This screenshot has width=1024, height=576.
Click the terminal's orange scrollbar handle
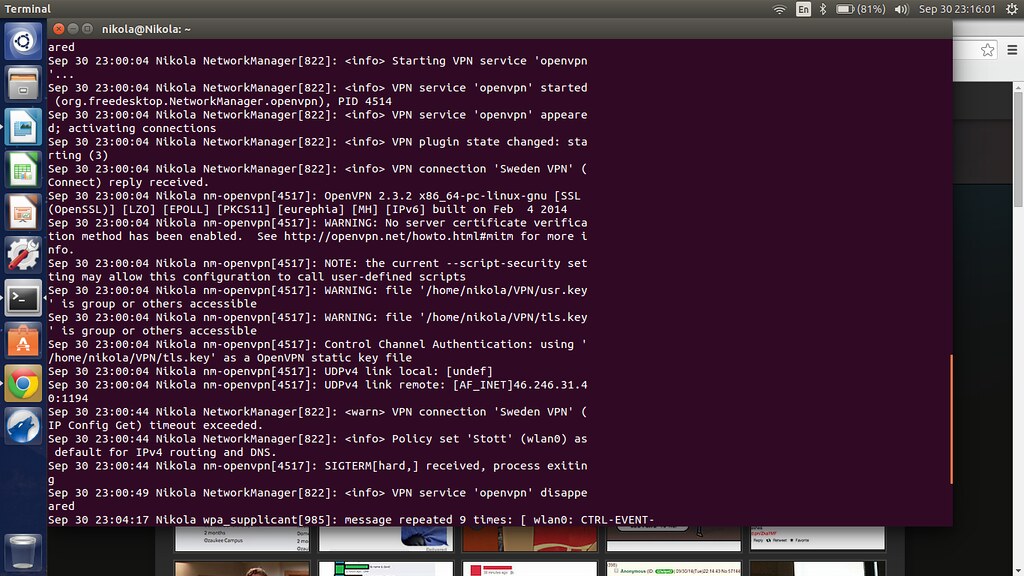click(x=951, y=419)
